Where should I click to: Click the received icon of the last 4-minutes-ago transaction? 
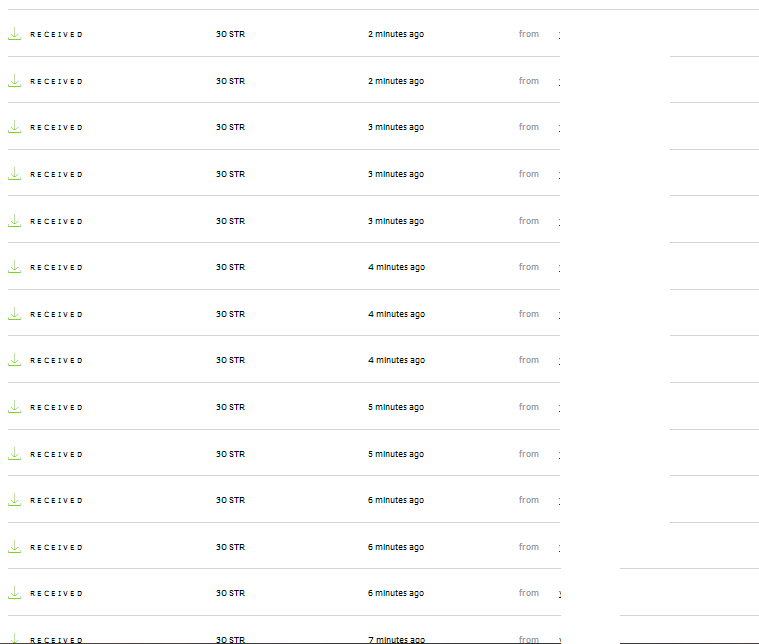[14, 360]
